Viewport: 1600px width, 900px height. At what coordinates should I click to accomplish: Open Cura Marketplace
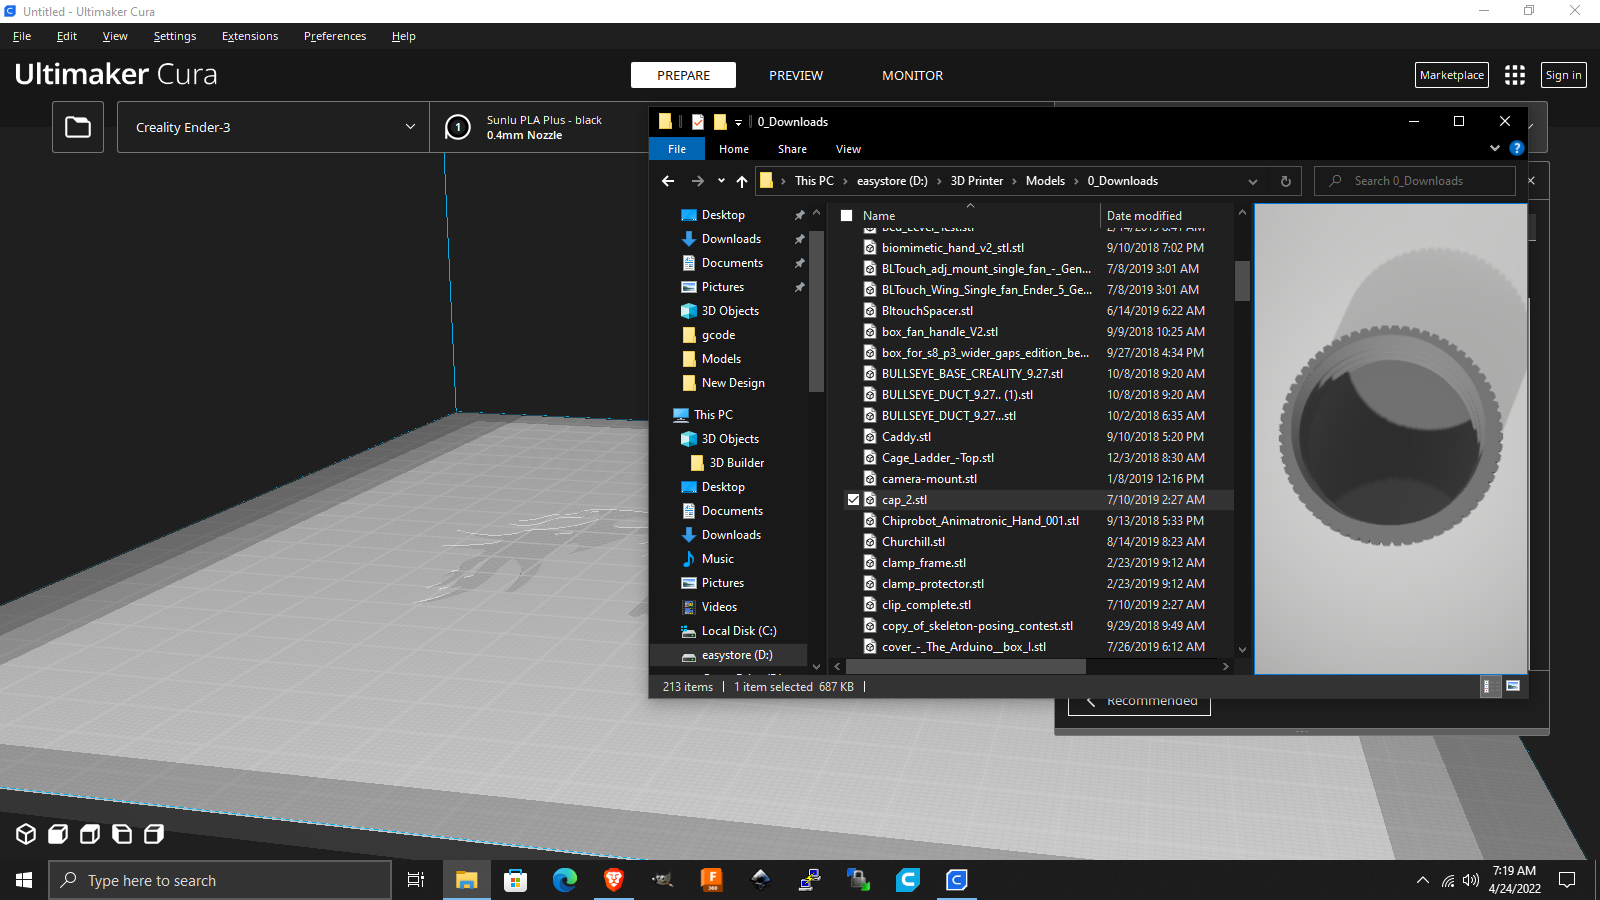[1452, 75]
